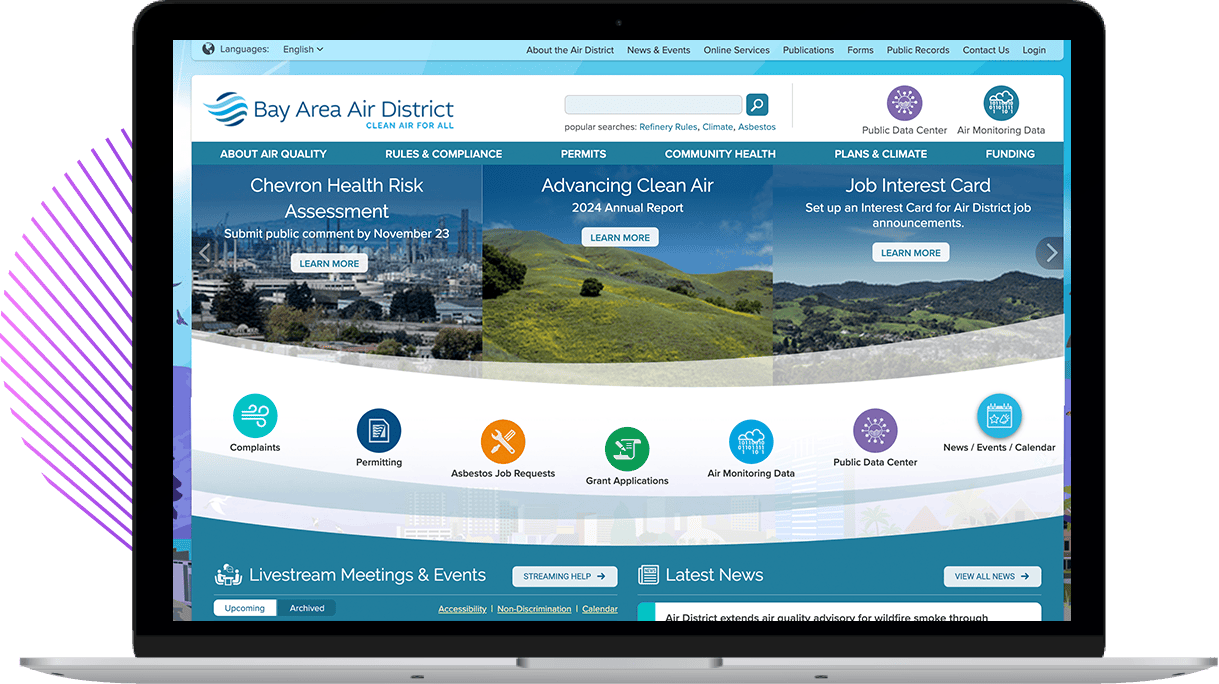
Task: Click the magnifier search button
Action: click(x=757, y=104)
